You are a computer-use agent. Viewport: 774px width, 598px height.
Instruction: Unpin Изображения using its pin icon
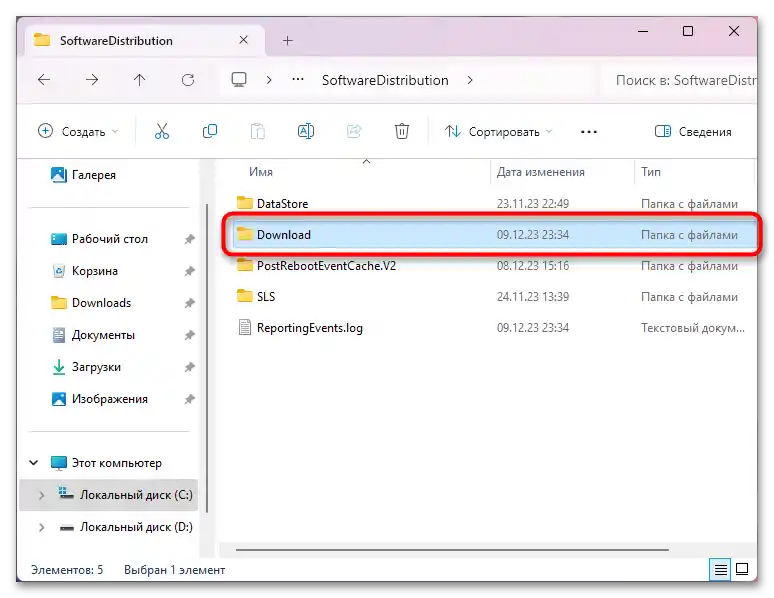click(190, 399)
